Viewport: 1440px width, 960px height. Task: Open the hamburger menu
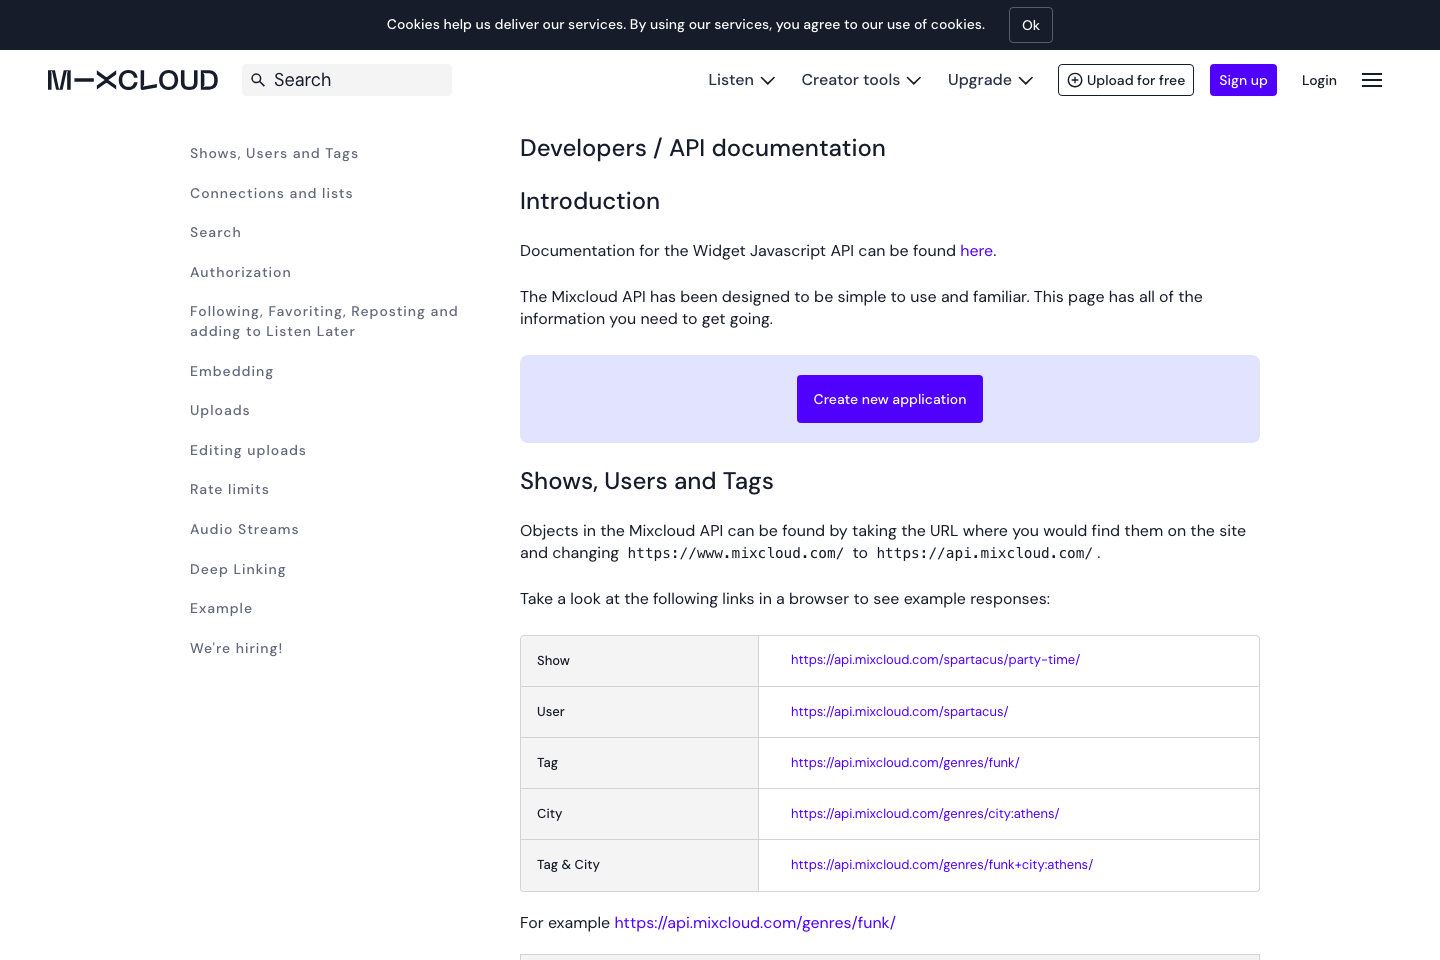coord(1371,80)
